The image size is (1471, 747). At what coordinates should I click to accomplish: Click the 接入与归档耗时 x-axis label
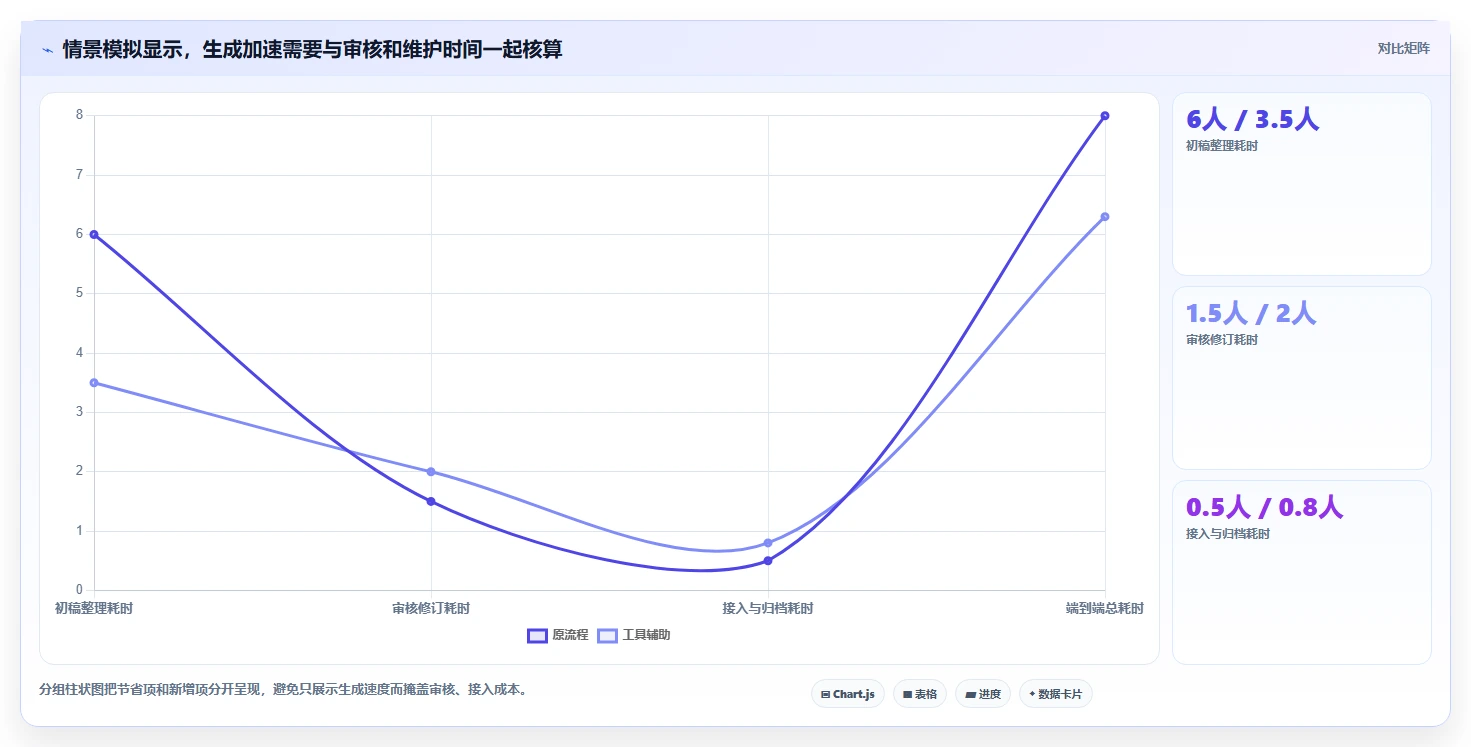tap(768, 608)
